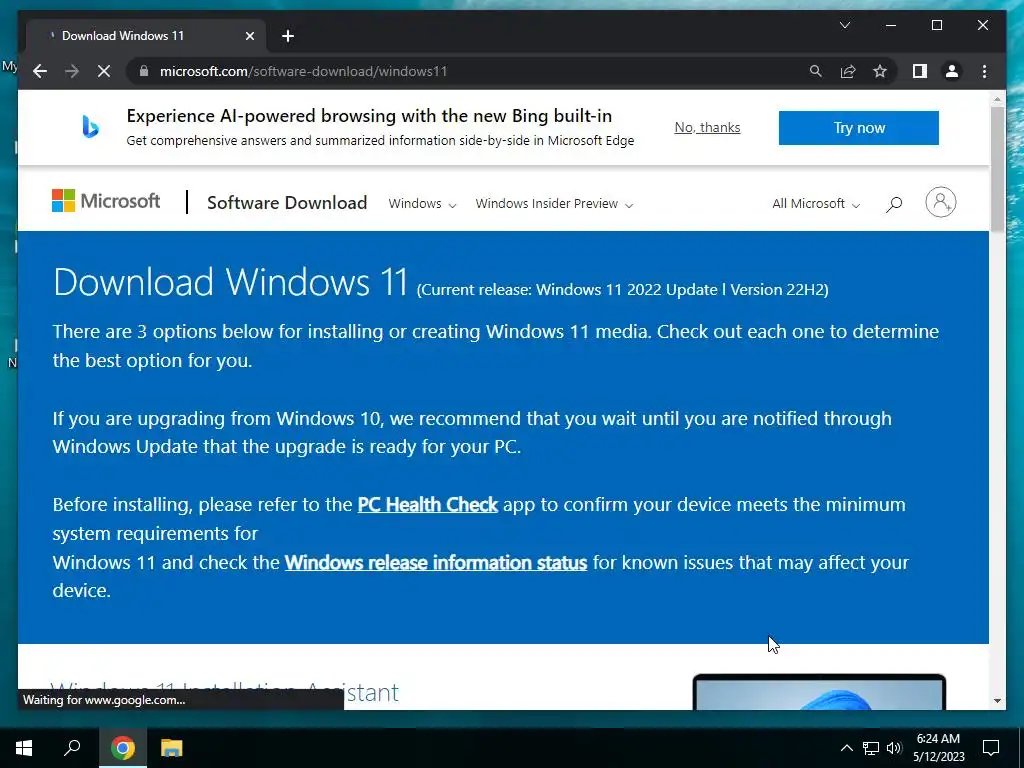Expand Windows Insider Preview menu
The width and height of the screenshot is (1024, 768).
pos(554,204)
